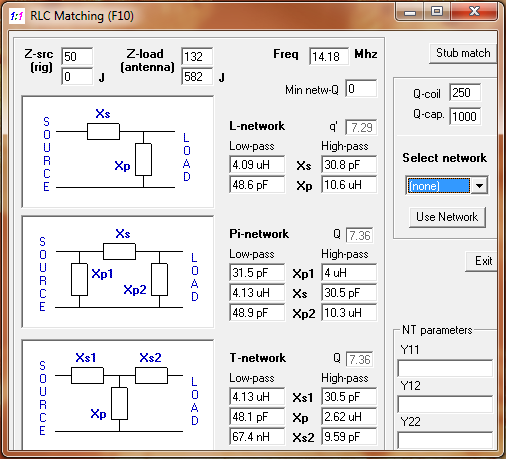
Task: Click the Q-cap field showing 1000
Action: pos(465,116)
